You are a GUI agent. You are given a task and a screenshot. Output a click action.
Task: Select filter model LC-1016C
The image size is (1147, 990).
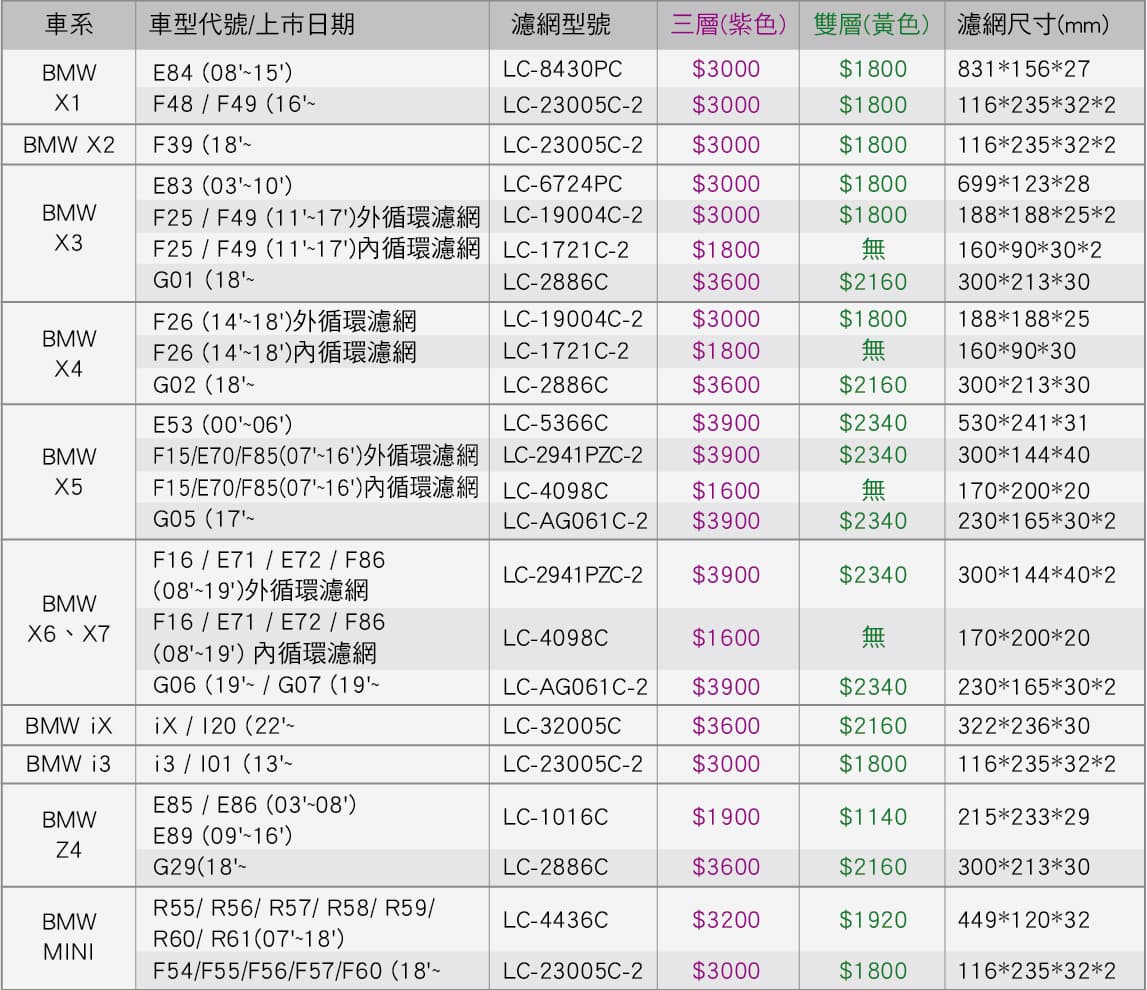[555, 817]
